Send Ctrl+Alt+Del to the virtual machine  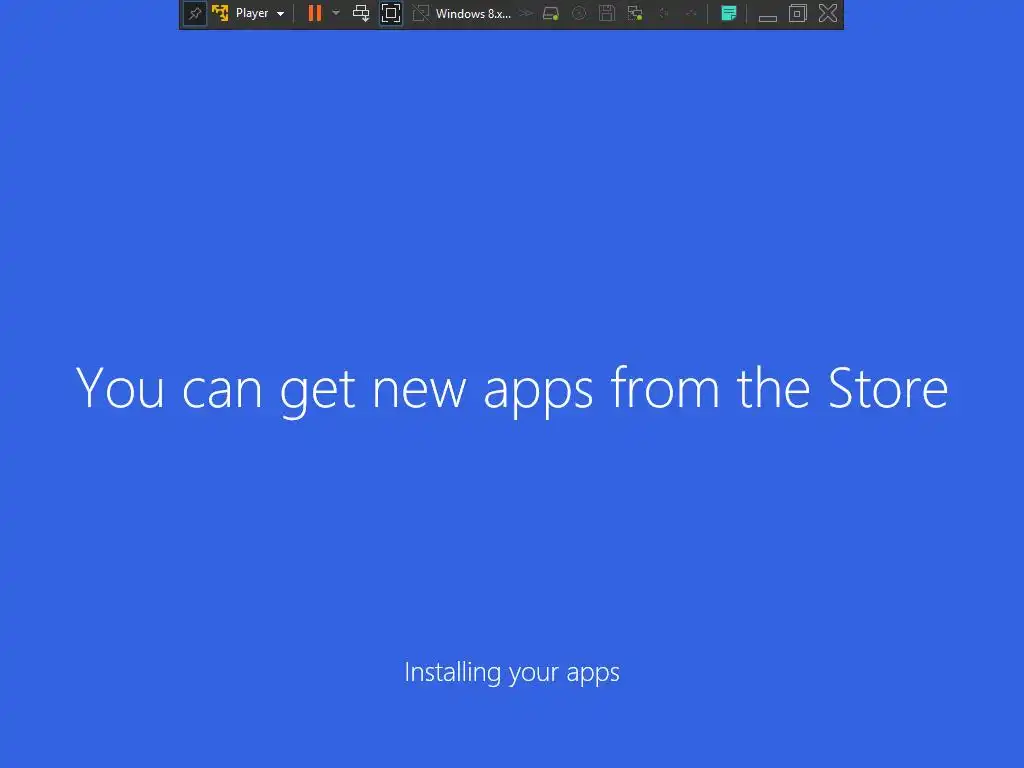point(361,14)
